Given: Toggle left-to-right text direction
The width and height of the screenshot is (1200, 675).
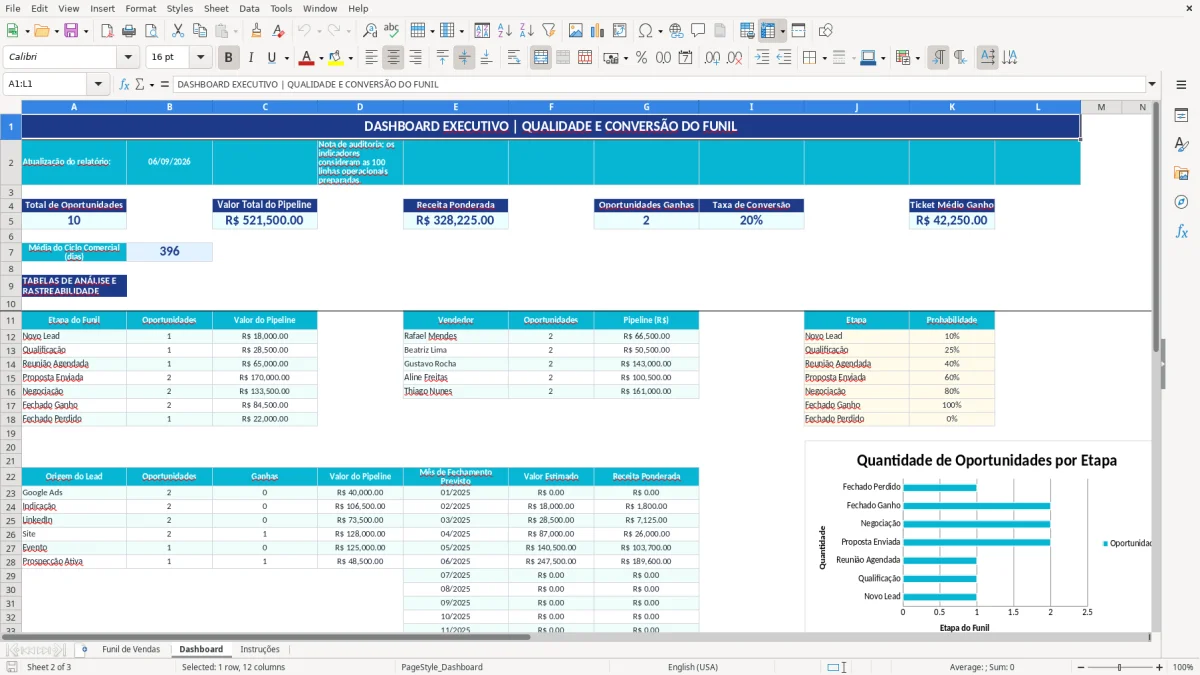Looking at the screenshot, I should coord(938,58).
